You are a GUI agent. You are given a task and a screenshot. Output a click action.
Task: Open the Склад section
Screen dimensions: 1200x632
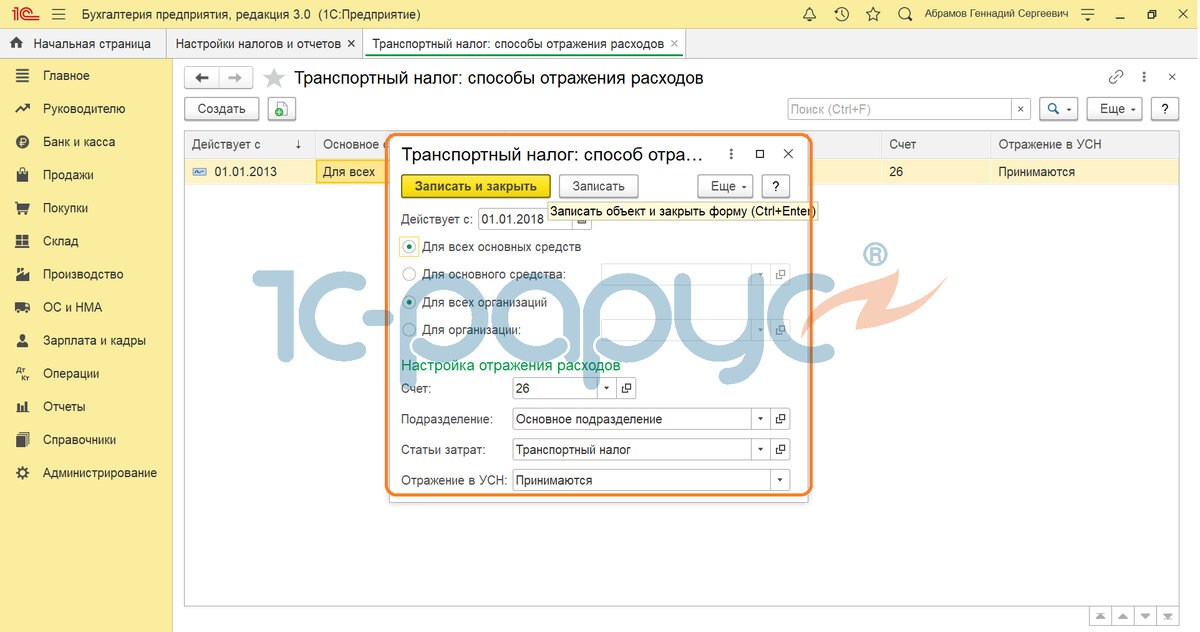pos(61,241)
